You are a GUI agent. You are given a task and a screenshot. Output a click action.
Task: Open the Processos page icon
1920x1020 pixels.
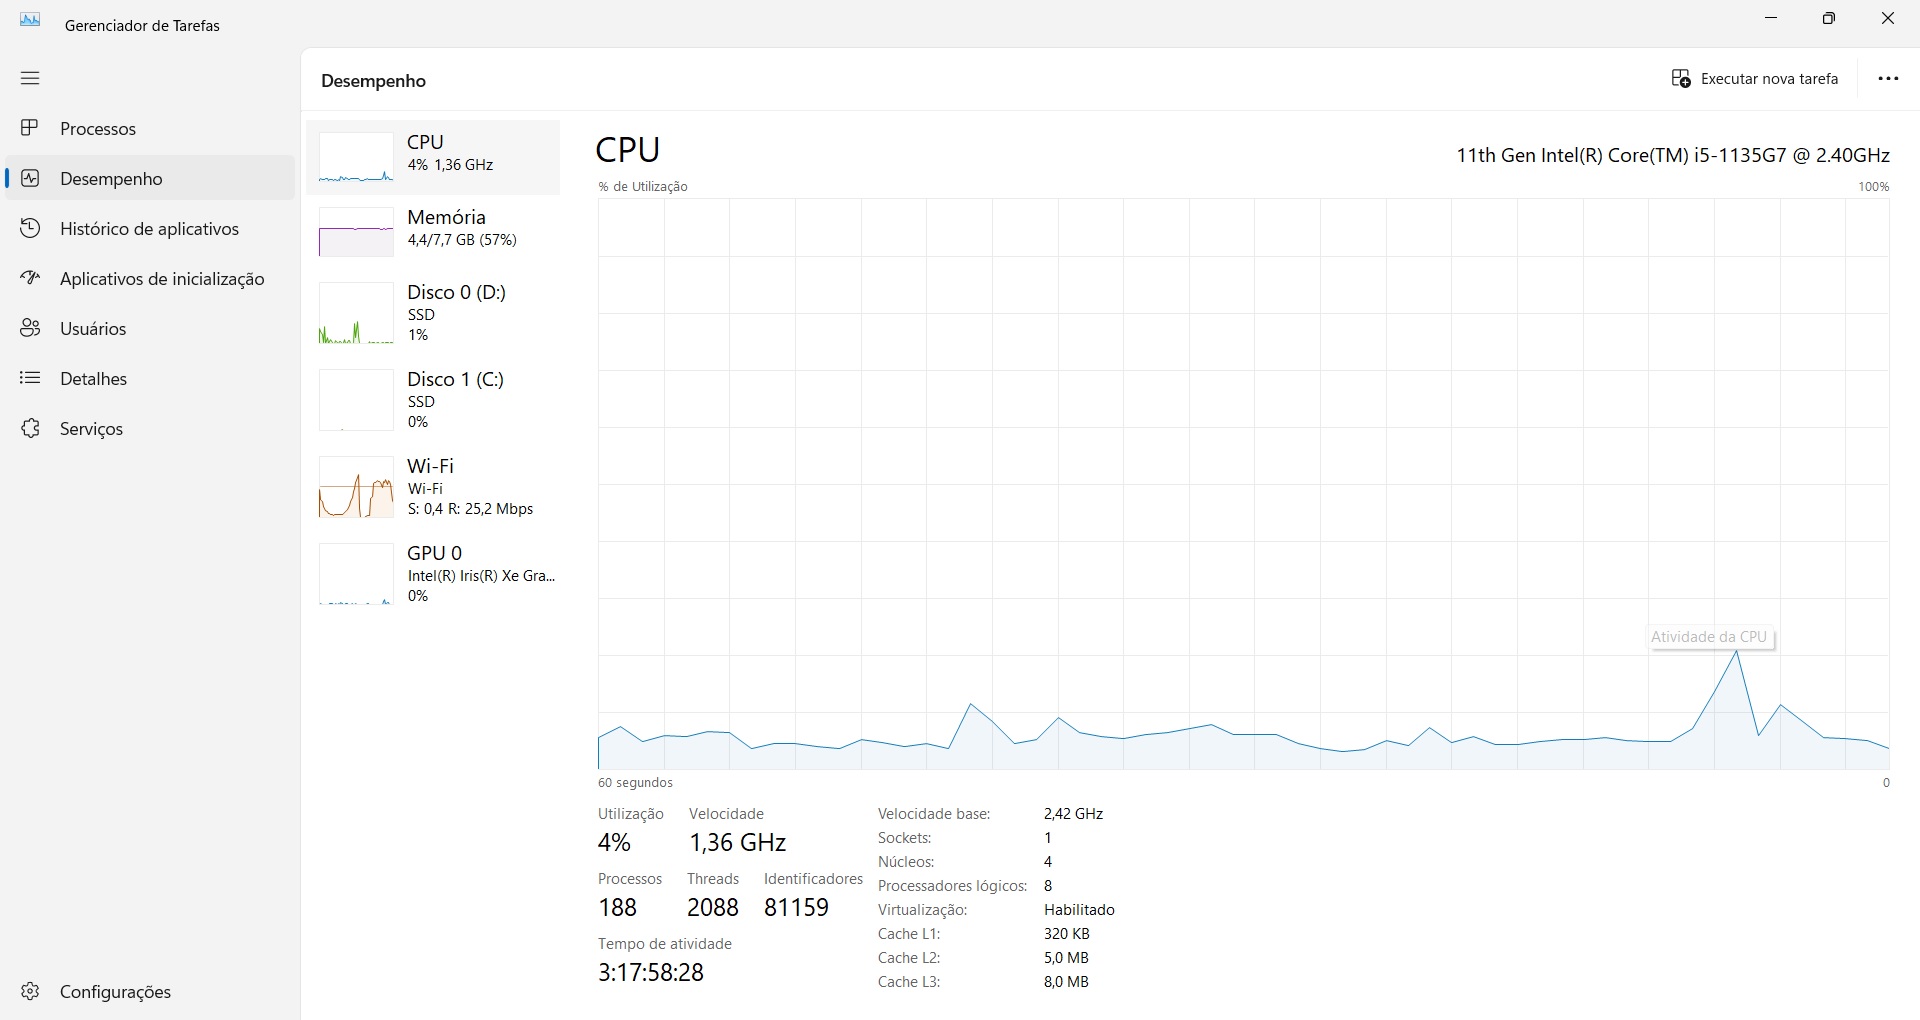30,128
